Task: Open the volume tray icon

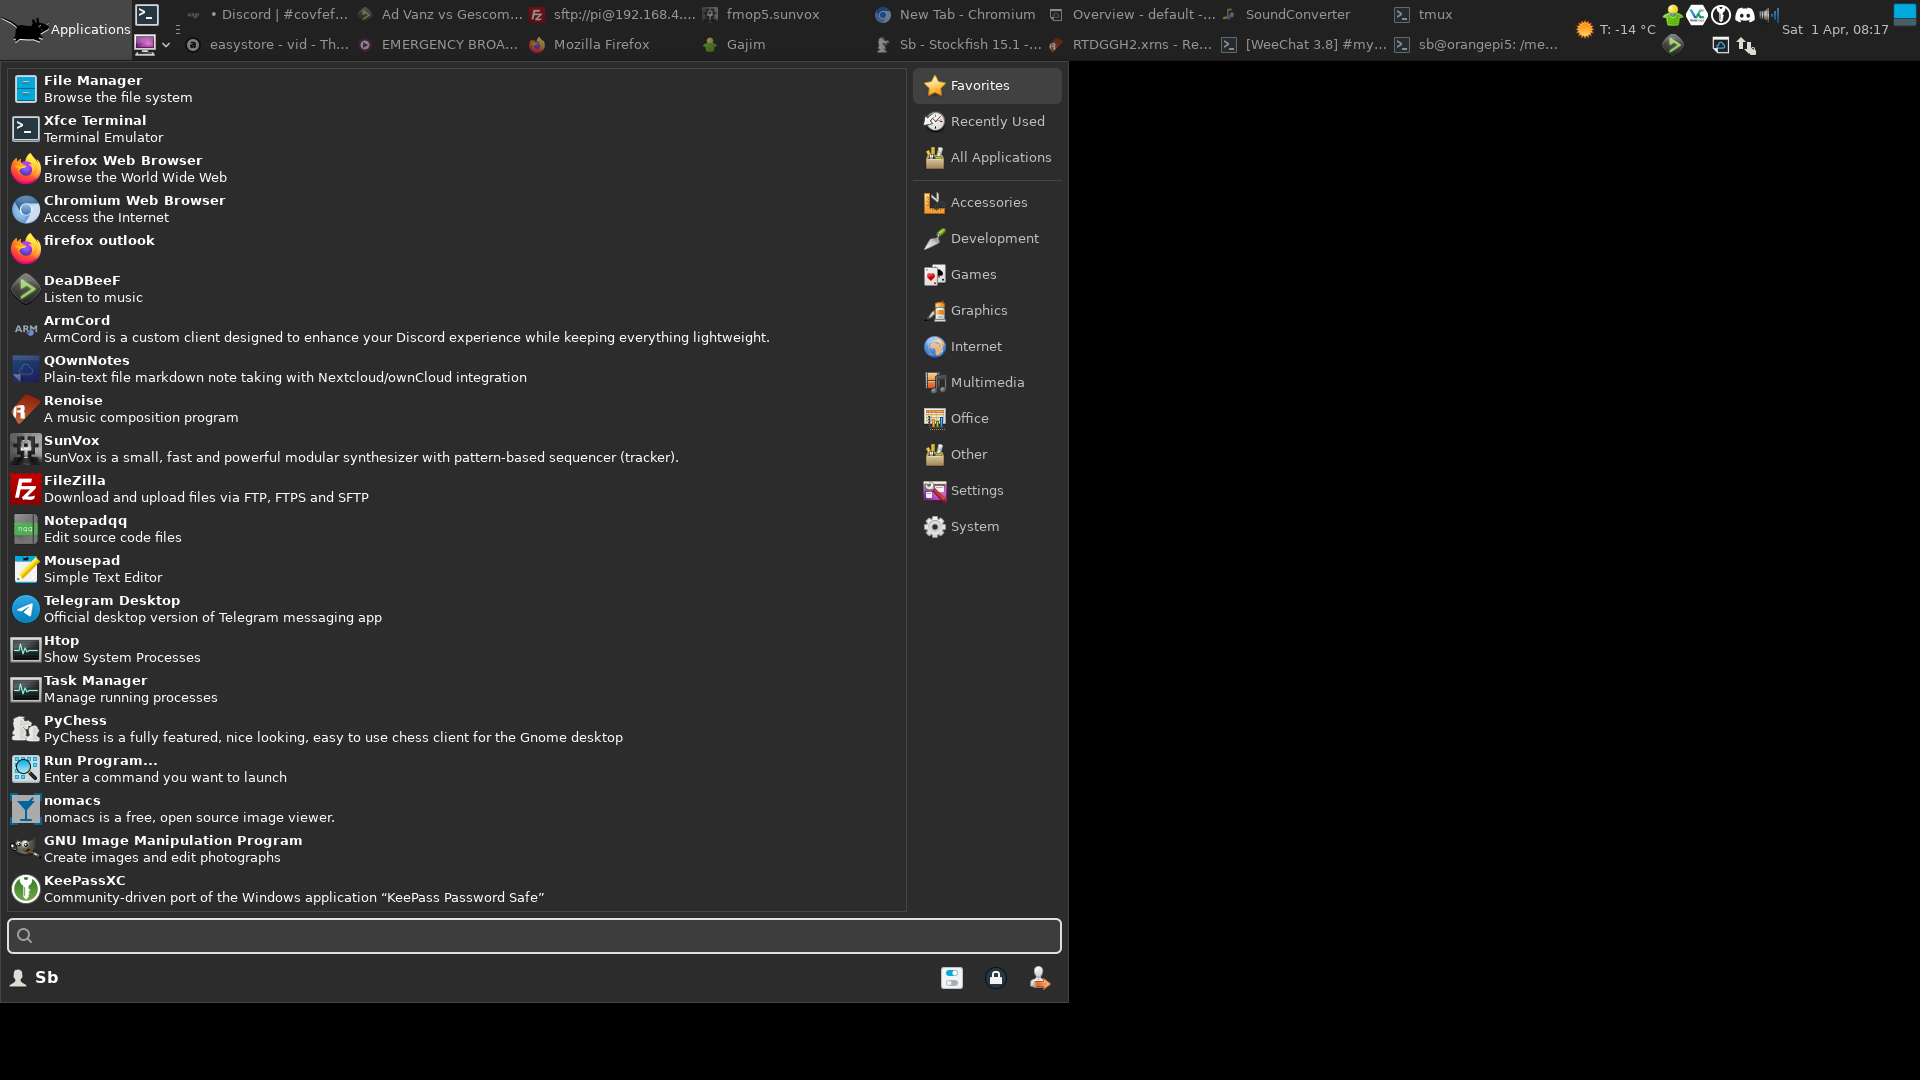Action: click(x=1769, y=15)
